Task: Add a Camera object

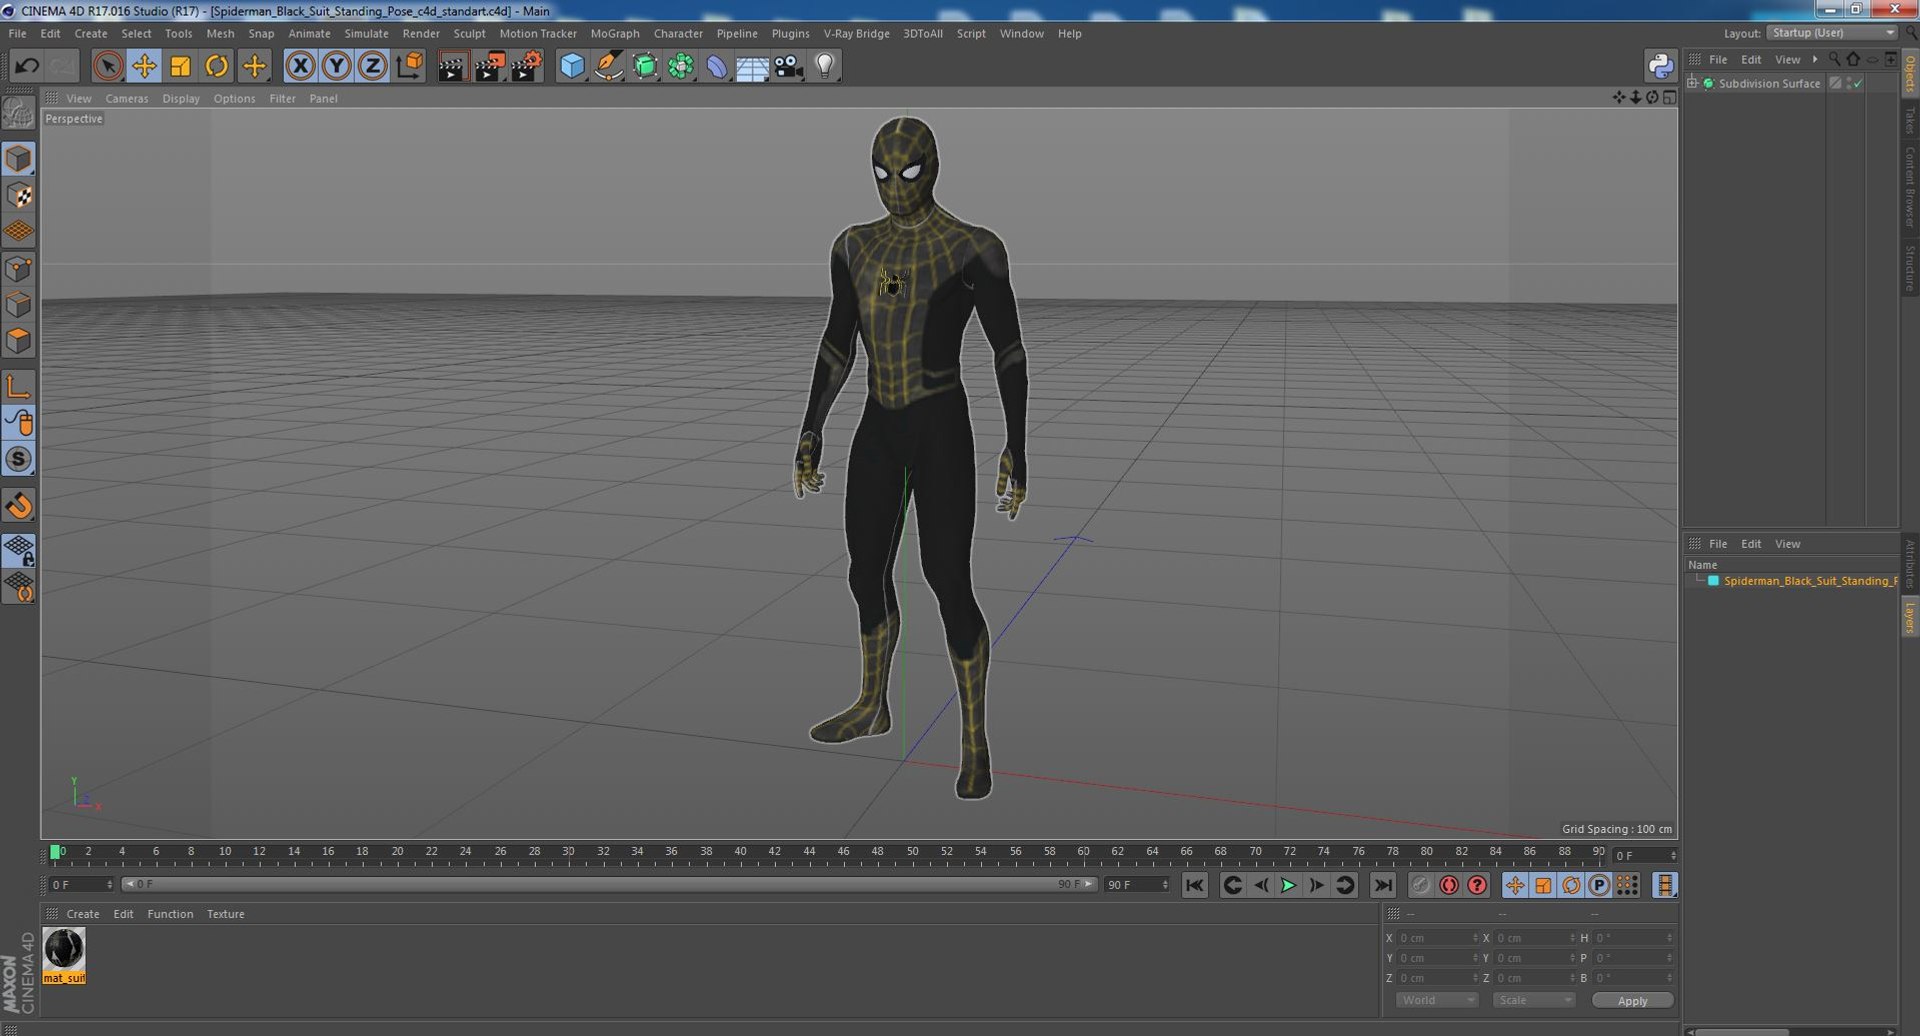Action: pos(788,67)
